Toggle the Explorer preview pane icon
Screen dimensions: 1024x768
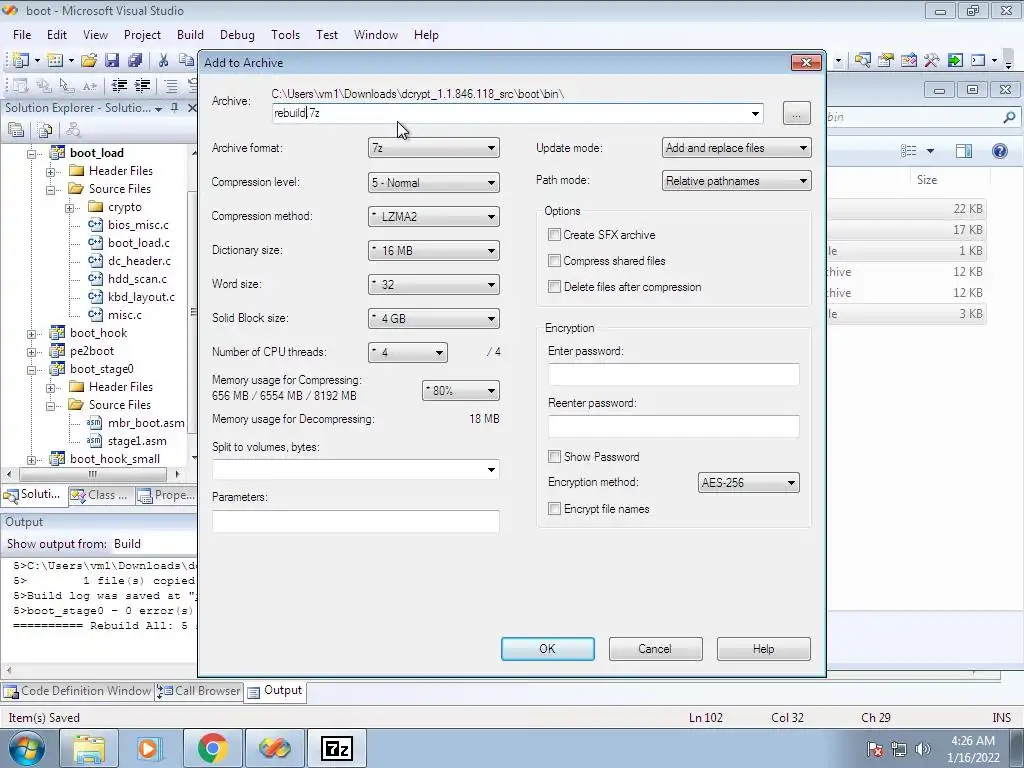coord(964,151)
